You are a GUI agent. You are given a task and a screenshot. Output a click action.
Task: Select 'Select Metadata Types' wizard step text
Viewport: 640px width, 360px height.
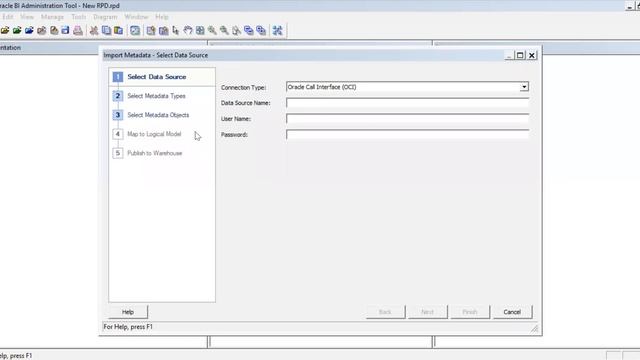tap(156, 96)
